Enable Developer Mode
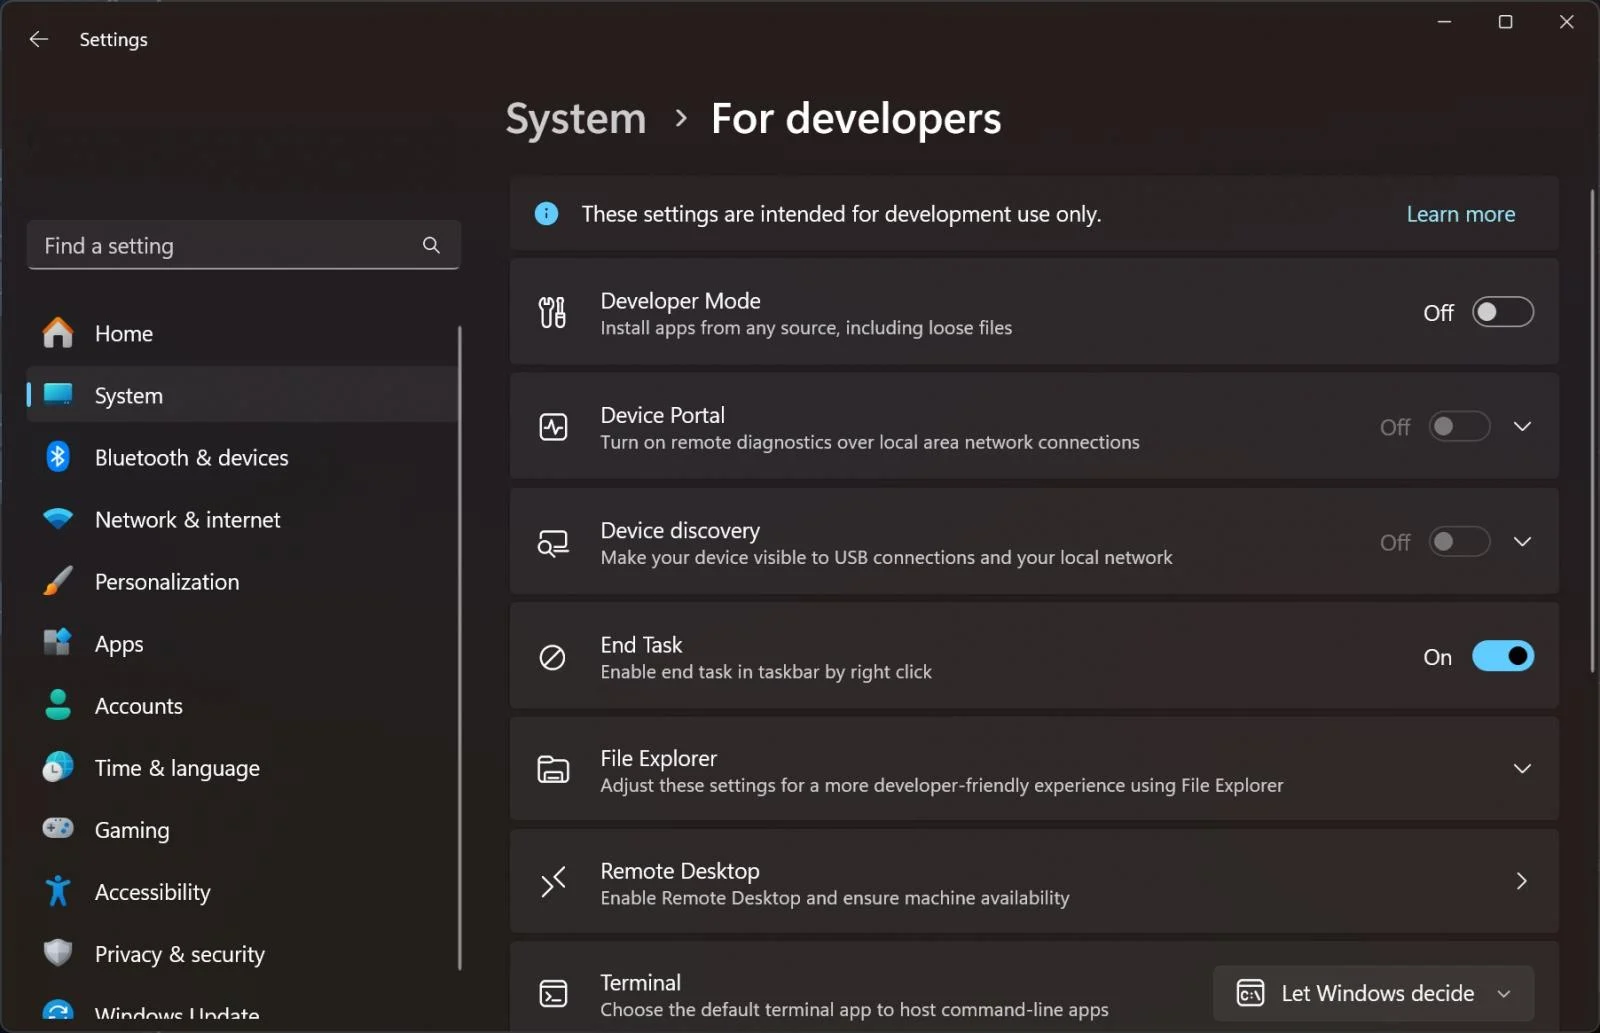The image size is (1600, 1033). click(x=1501, y=312)
